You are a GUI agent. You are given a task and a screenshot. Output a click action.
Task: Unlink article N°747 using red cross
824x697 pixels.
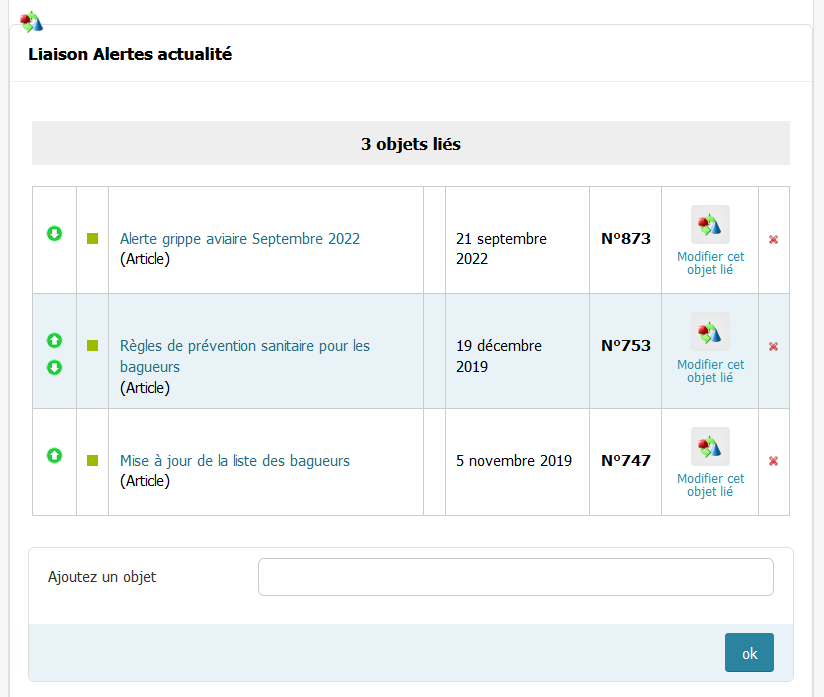[773, 461]
